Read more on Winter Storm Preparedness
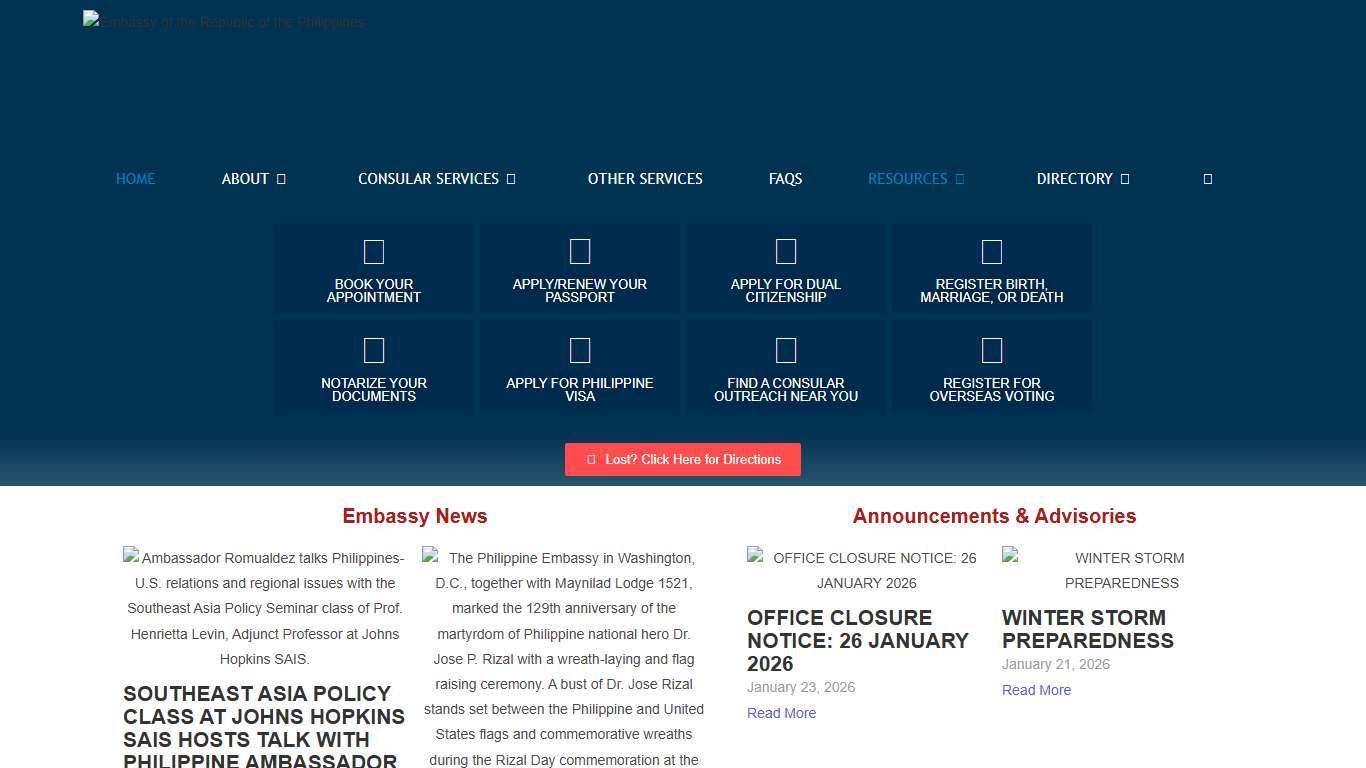The width and height of the screenshot is (1366, 768). point(1036,690)
